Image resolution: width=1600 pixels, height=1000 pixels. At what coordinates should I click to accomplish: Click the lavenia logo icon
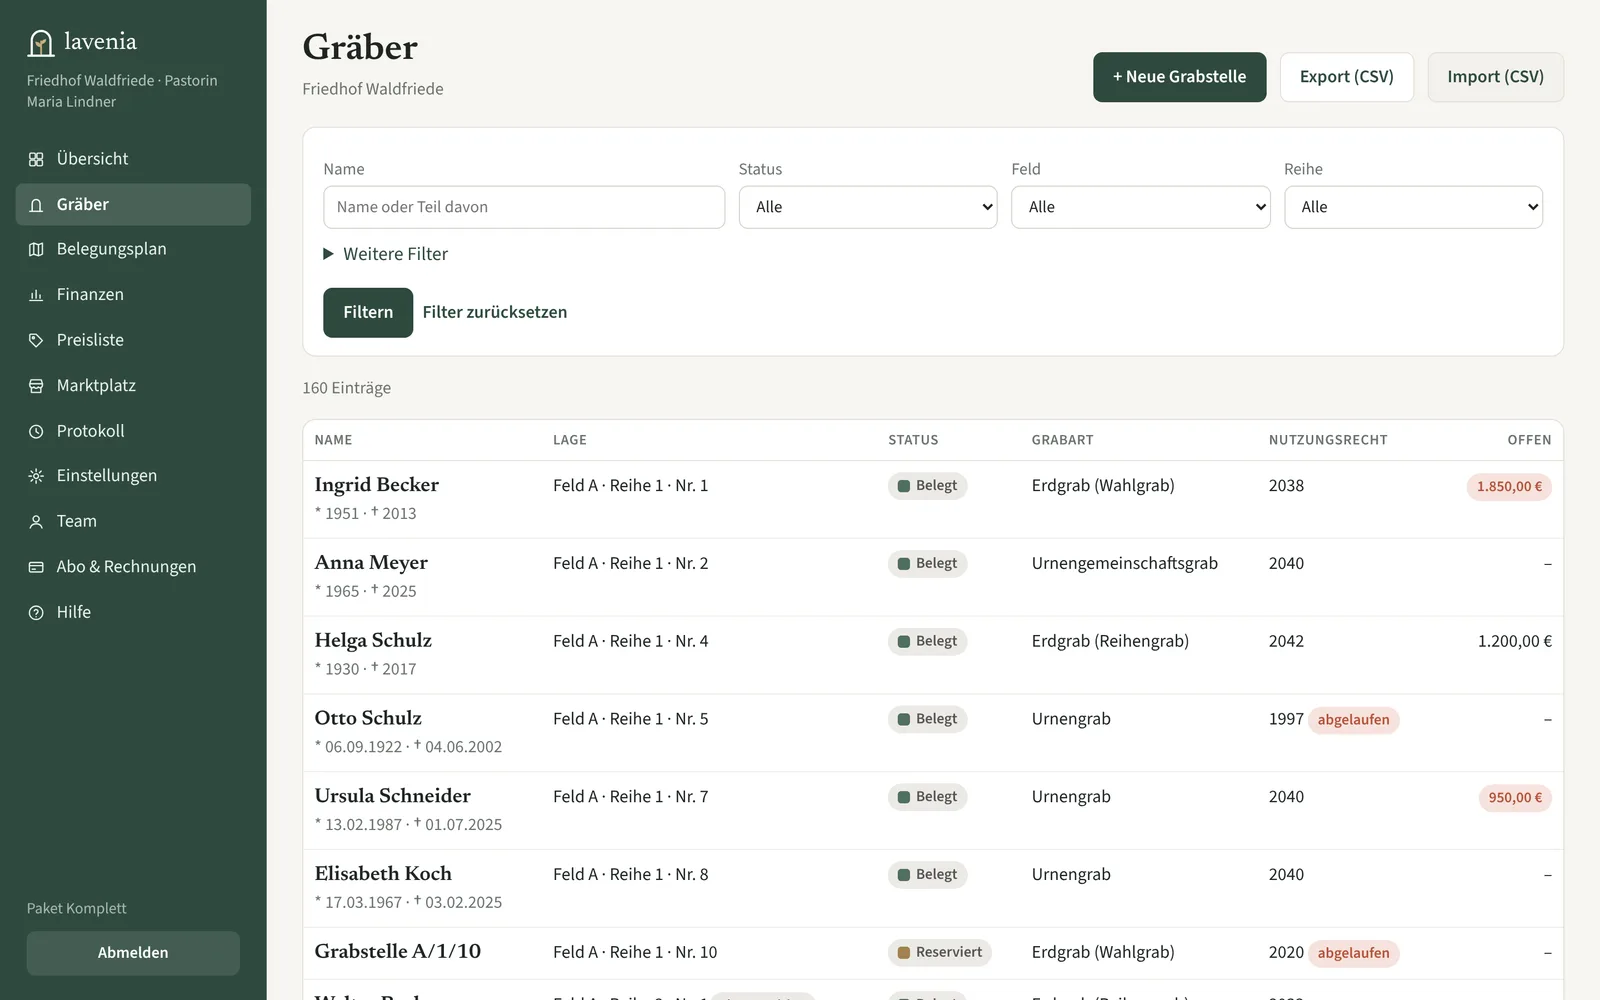41,43
